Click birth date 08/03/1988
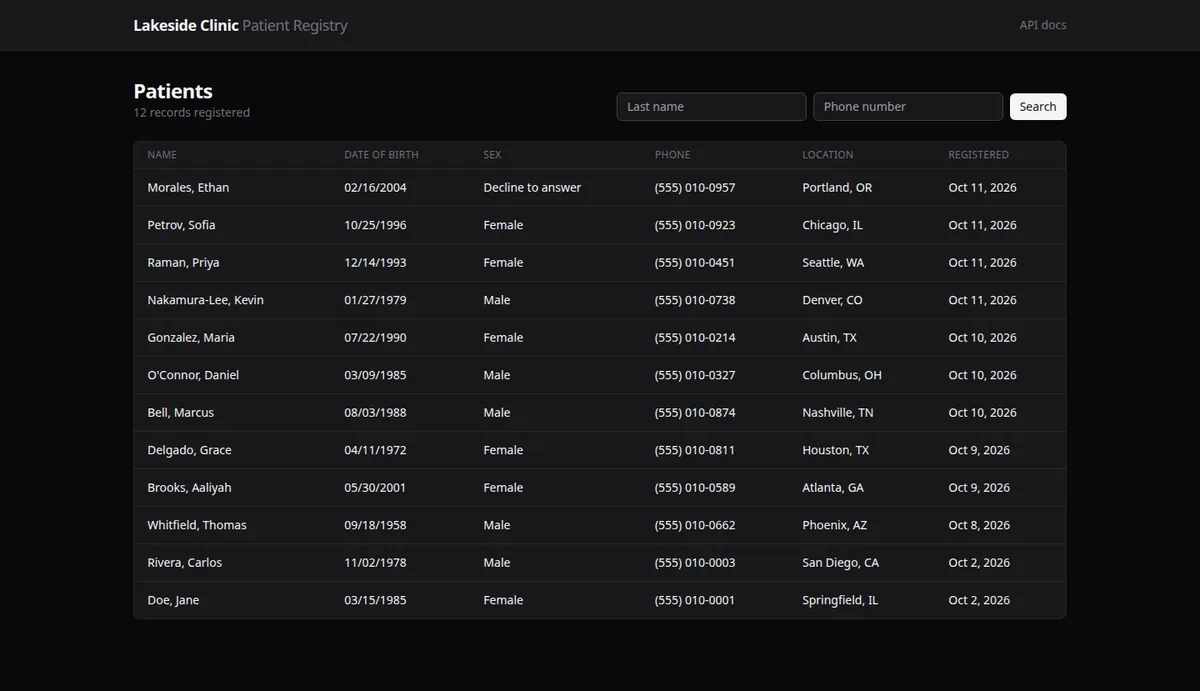Viewport: 1200px width, 691px height. pyautogui.click(x=375, y=413)
